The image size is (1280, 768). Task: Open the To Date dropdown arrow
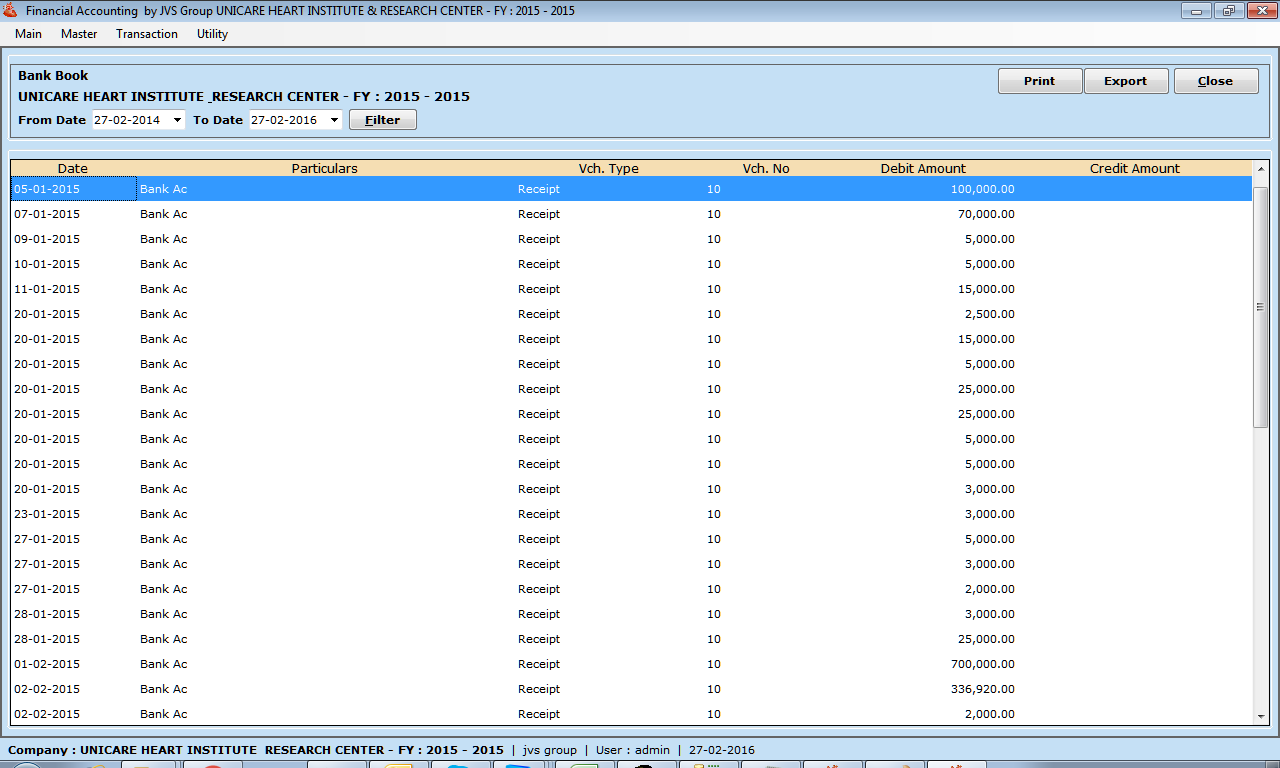[334, 120]
